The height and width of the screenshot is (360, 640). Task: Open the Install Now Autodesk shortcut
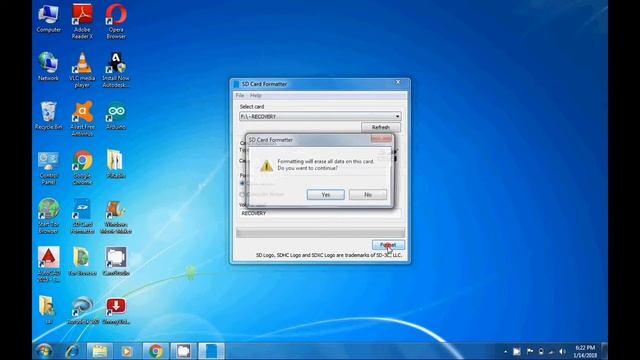coord(116,70)
